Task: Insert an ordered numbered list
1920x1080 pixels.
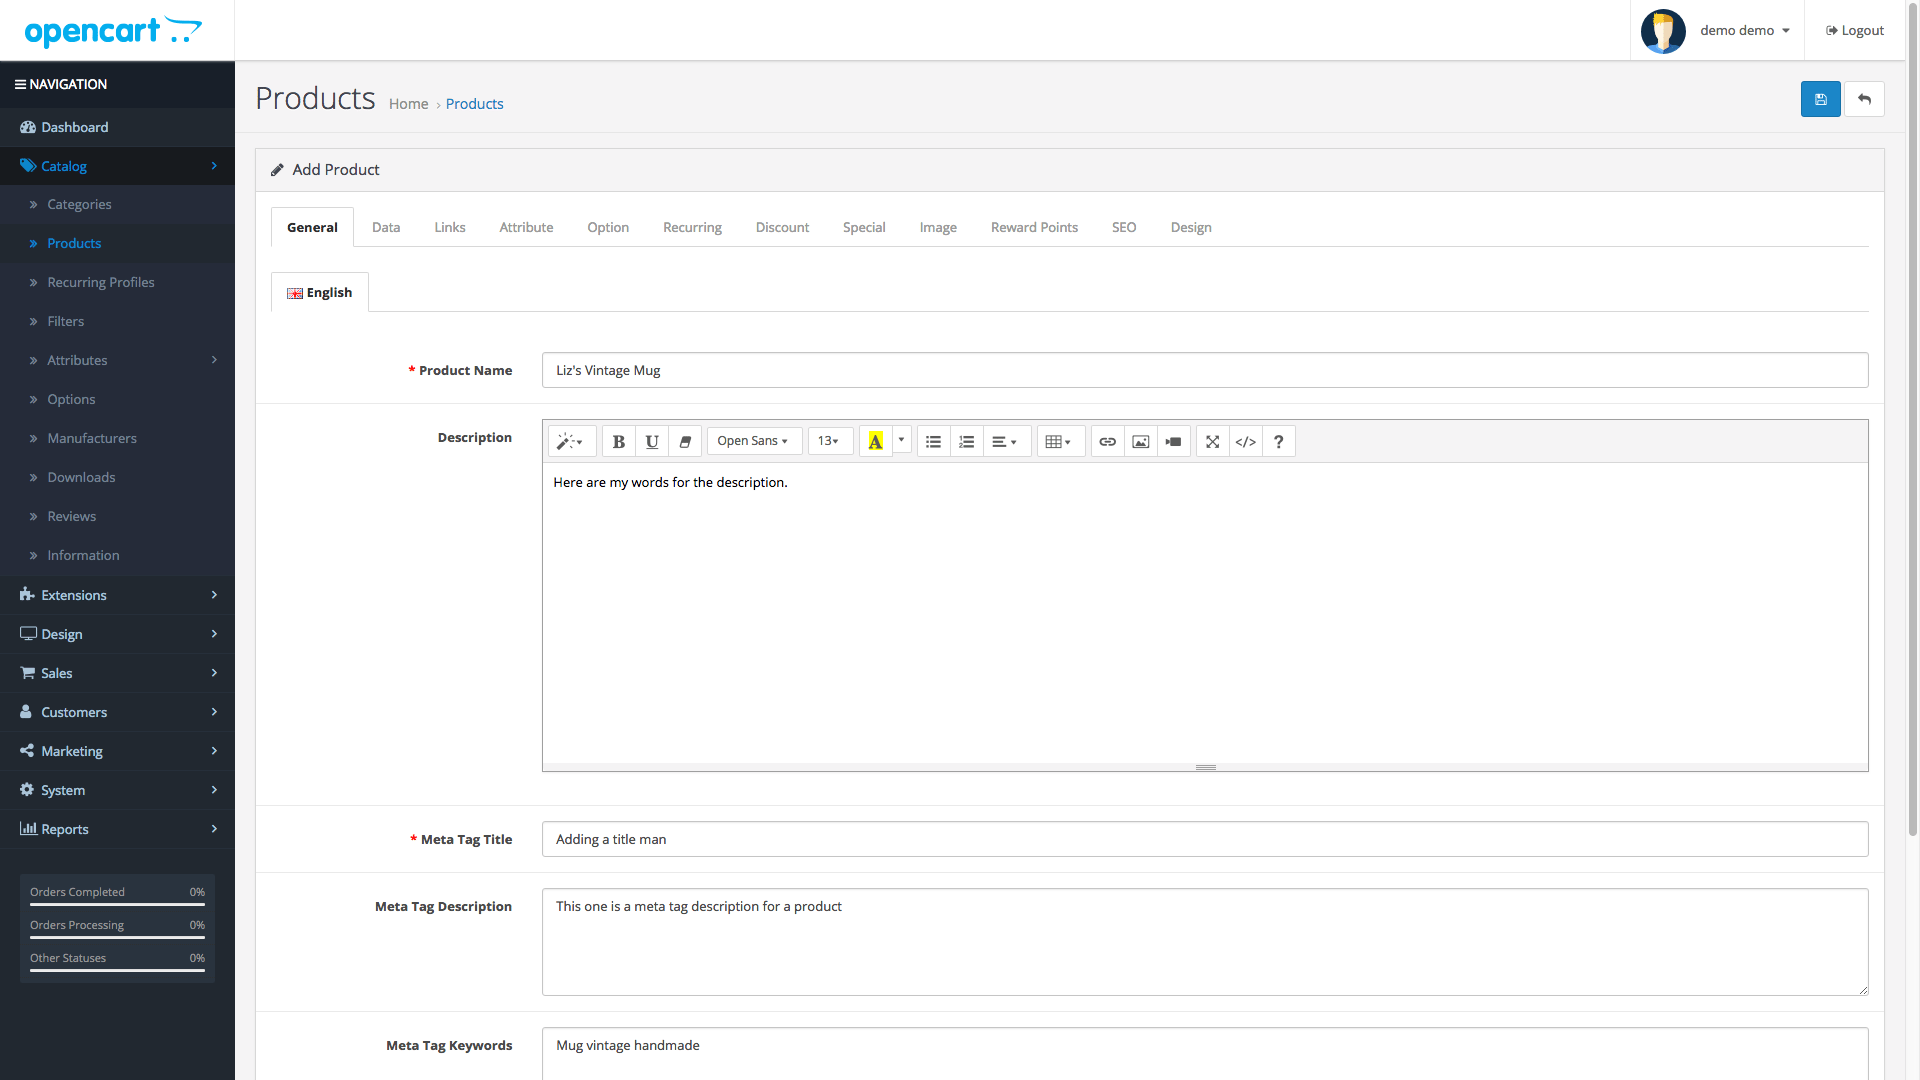Action: click(x=966, y=441)
